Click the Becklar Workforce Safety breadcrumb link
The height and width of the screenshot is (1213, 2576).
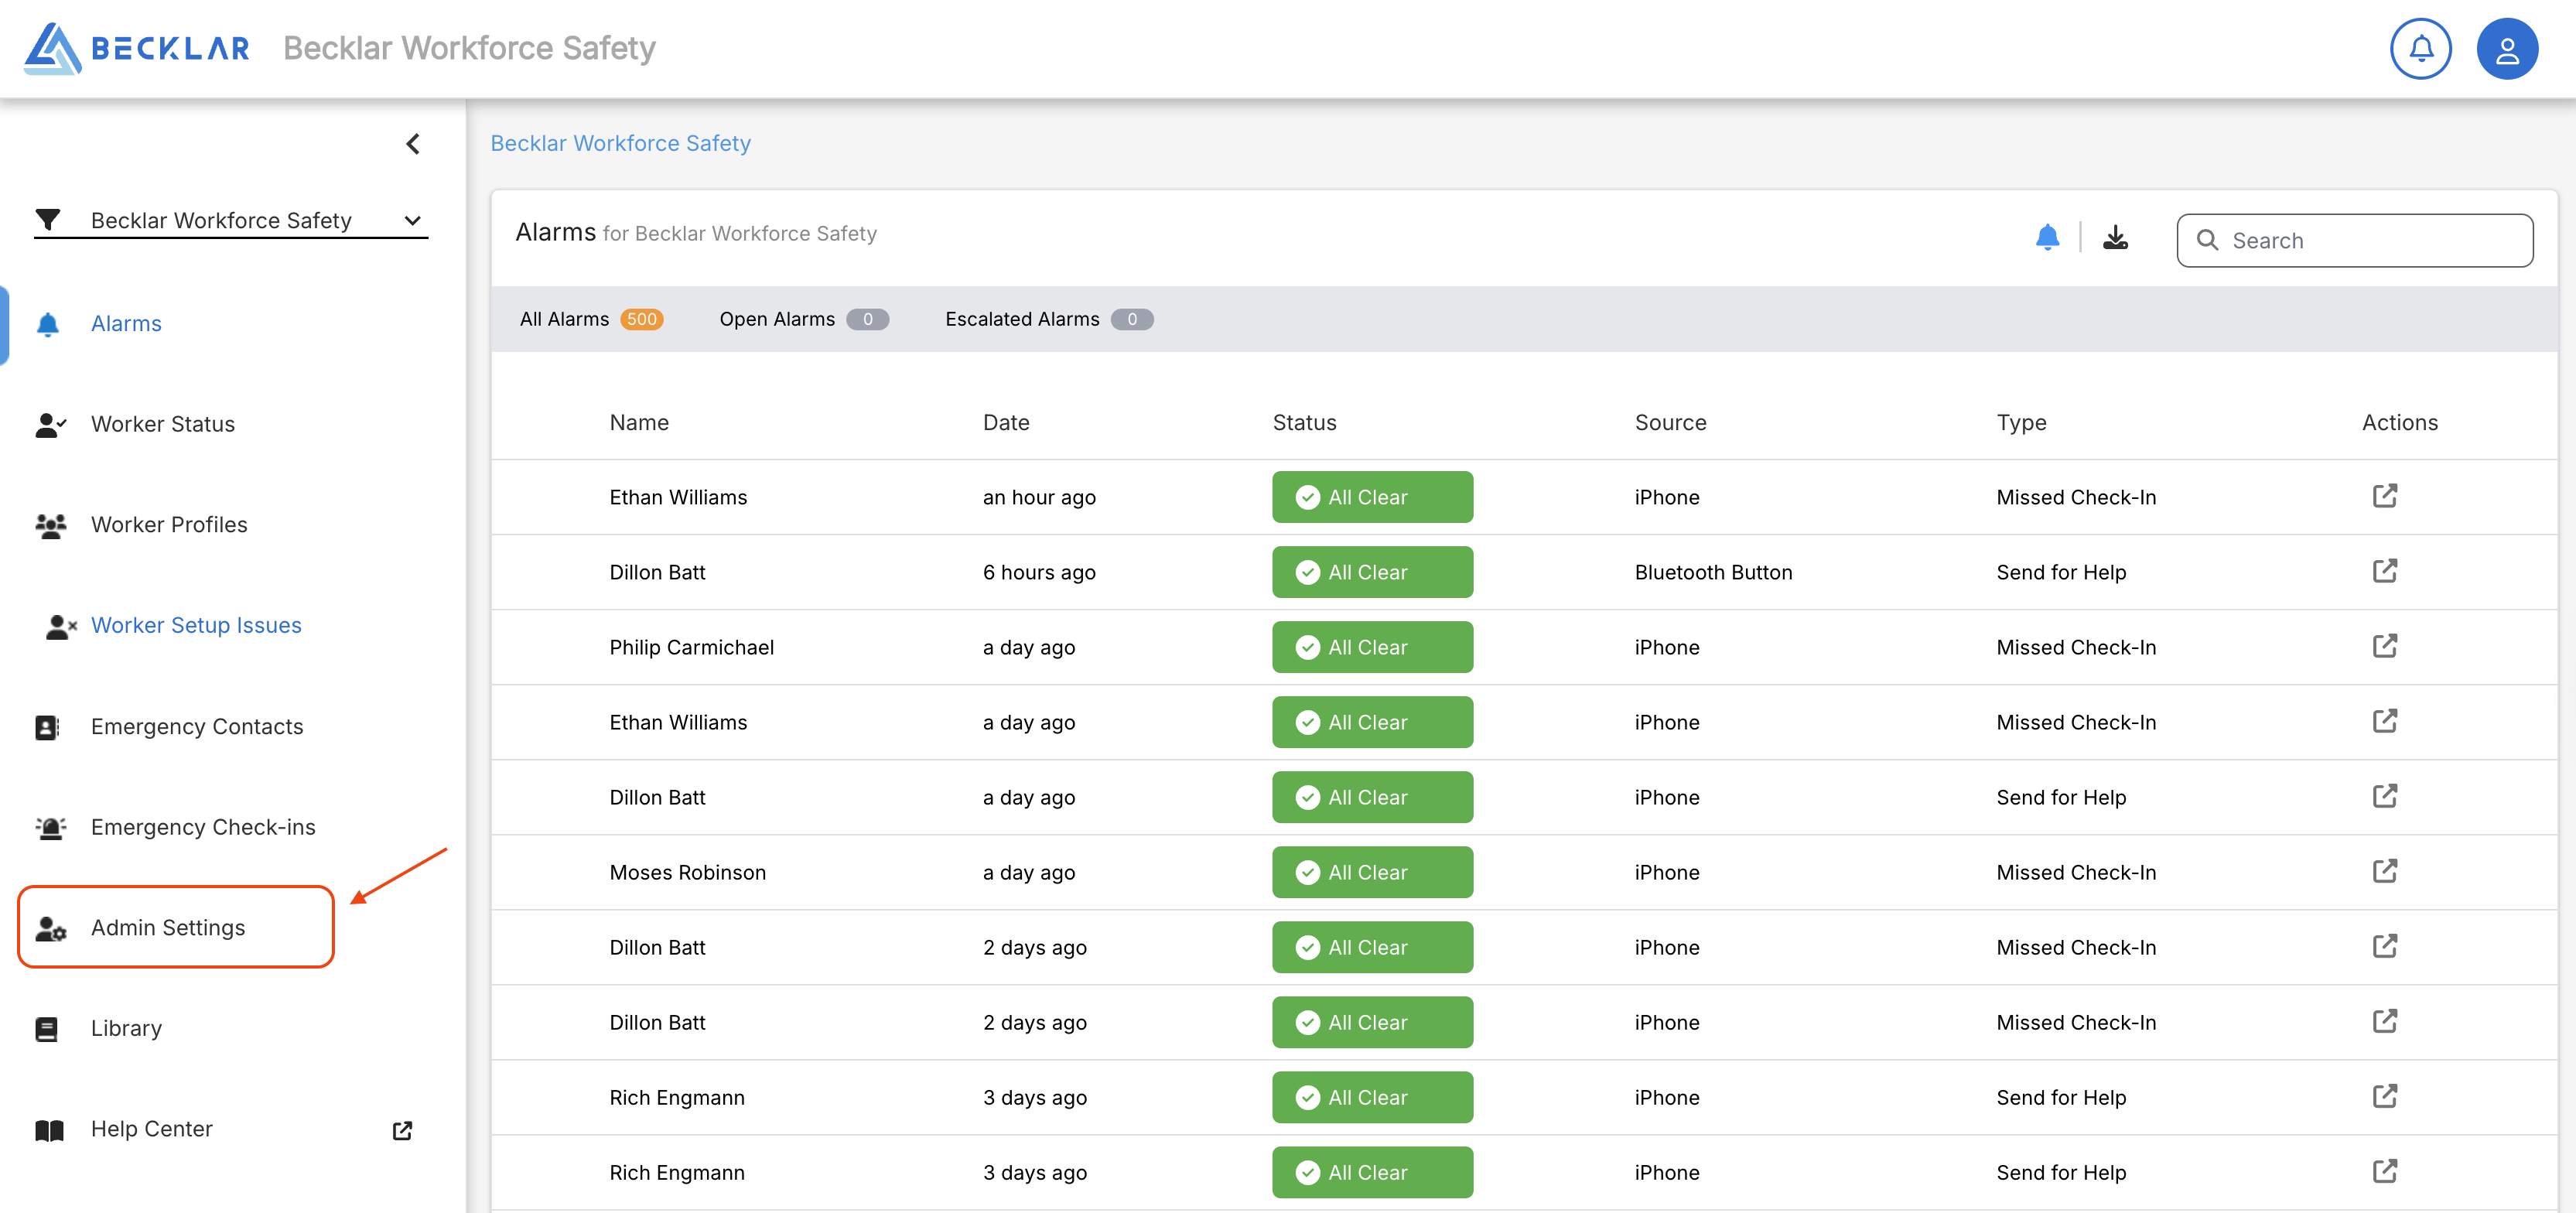620,143
